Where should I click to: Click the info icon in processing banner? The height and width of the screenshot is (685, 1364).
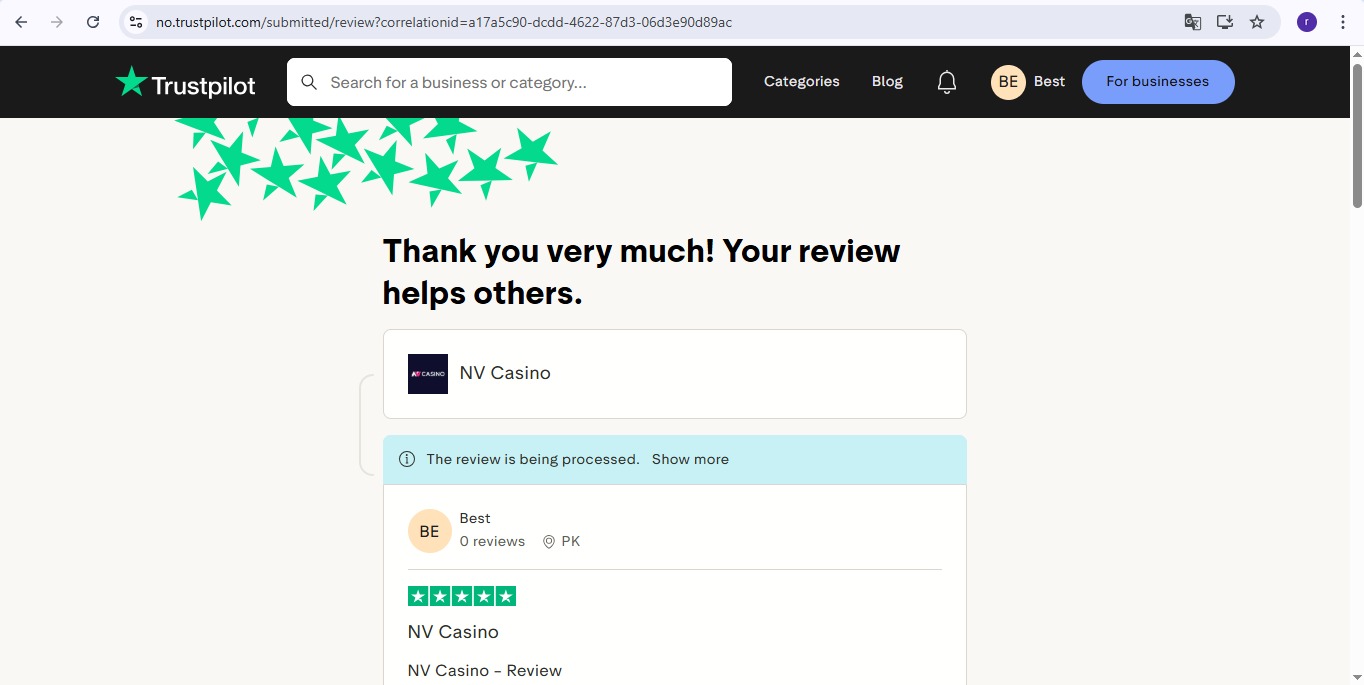coord(407,460)
